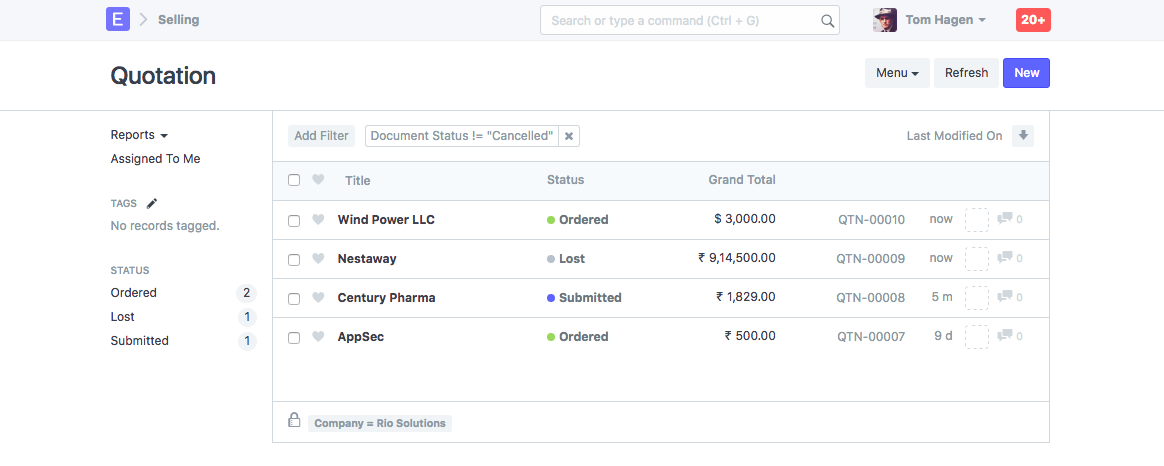Click the ERPNext home logo icon
Viewport: 1164px width, 466px height.
[x=118, y=19]
